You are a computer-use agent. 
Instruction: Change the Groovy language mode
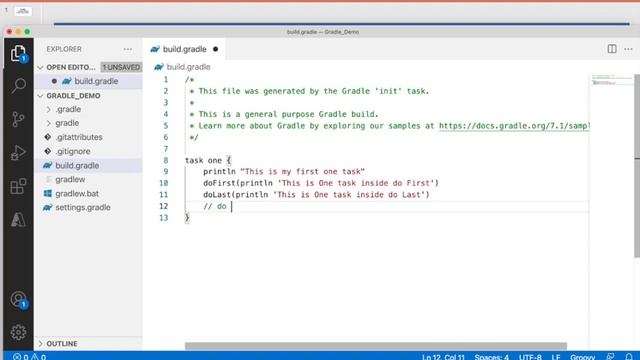pyautogui.click(x=582, y=357)
